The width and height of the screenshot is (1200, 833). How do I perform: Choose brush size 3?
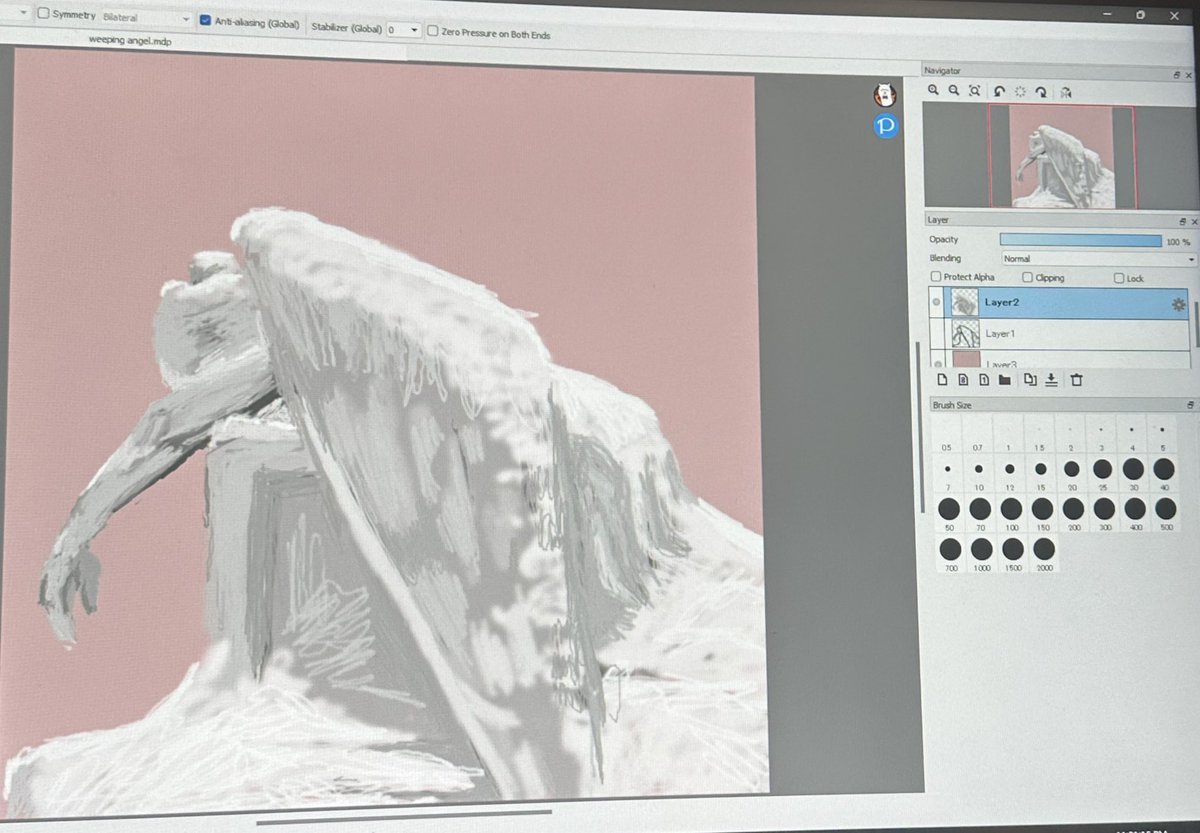(x=1101, y=433)
